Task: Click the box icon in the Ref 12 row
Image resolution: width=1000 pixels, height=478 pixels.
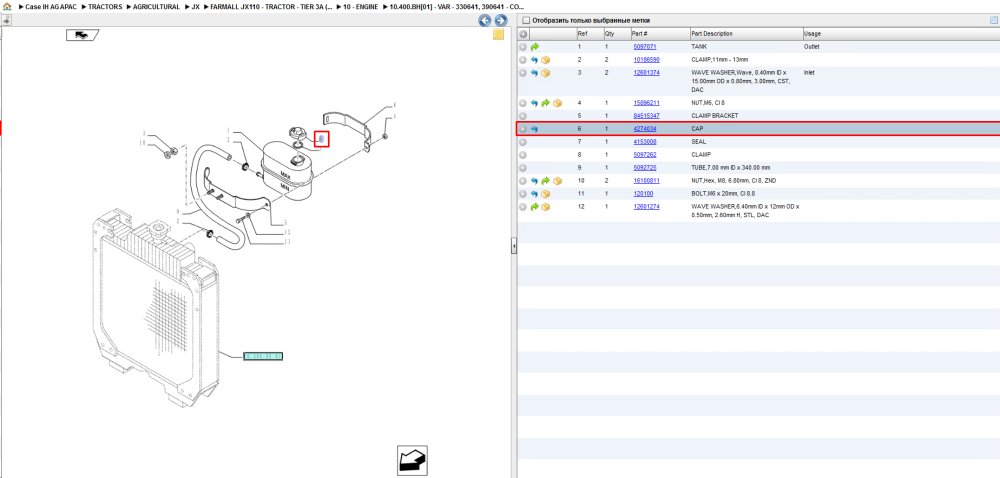Action: [546, 206]
